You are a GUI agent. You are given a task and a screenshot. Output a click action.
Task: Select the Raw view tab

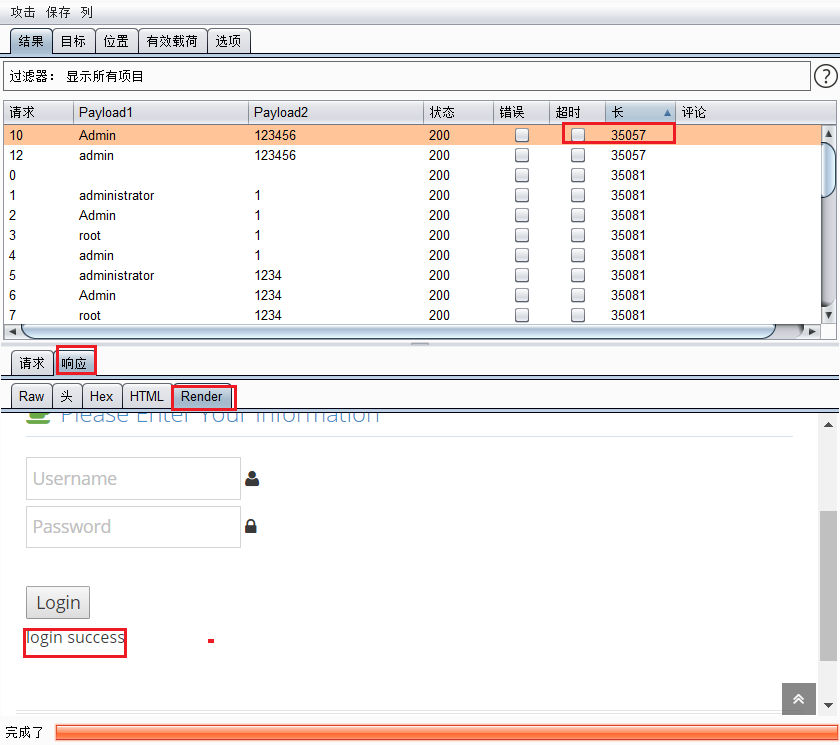32,396
